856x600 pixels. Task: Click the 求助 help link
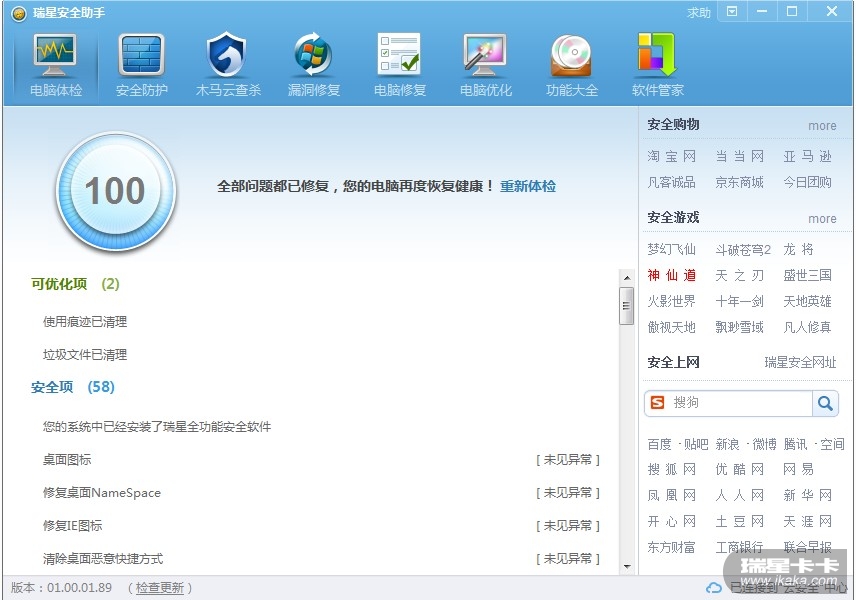point(698,13)
